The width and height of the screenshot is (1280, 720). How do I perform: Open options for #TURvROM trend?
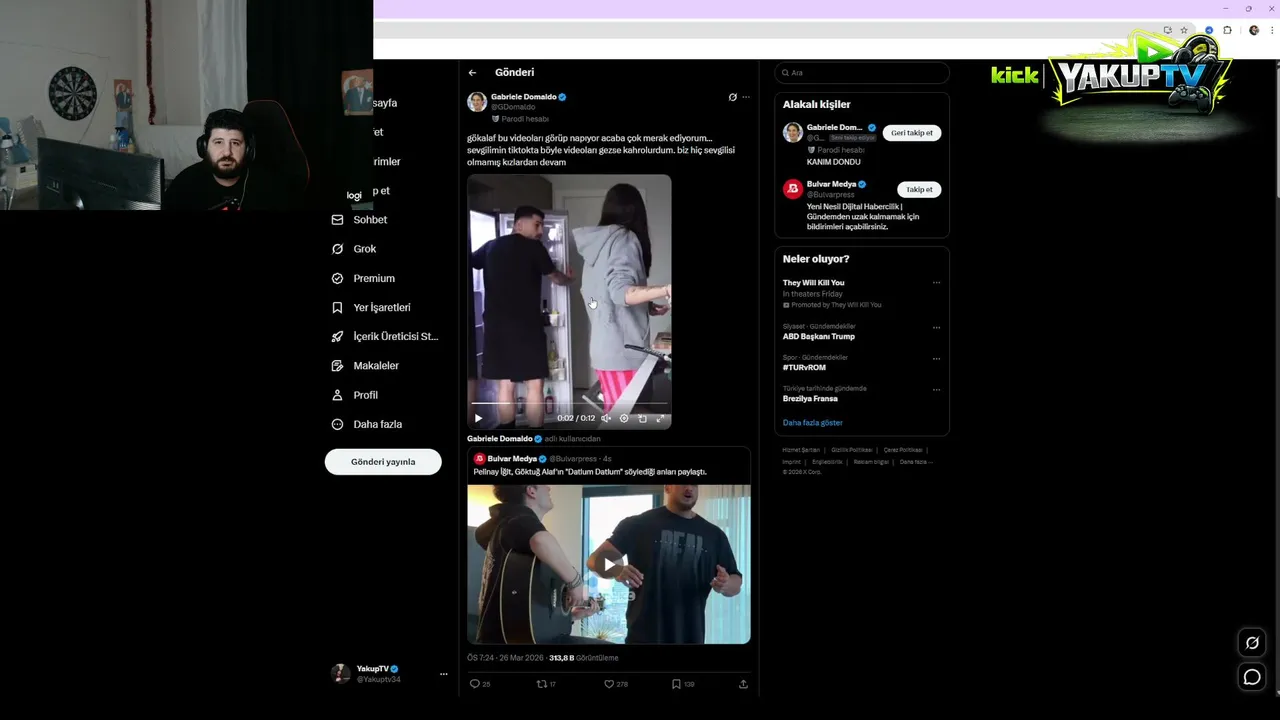pyautogui.click(x=936, y=358)
